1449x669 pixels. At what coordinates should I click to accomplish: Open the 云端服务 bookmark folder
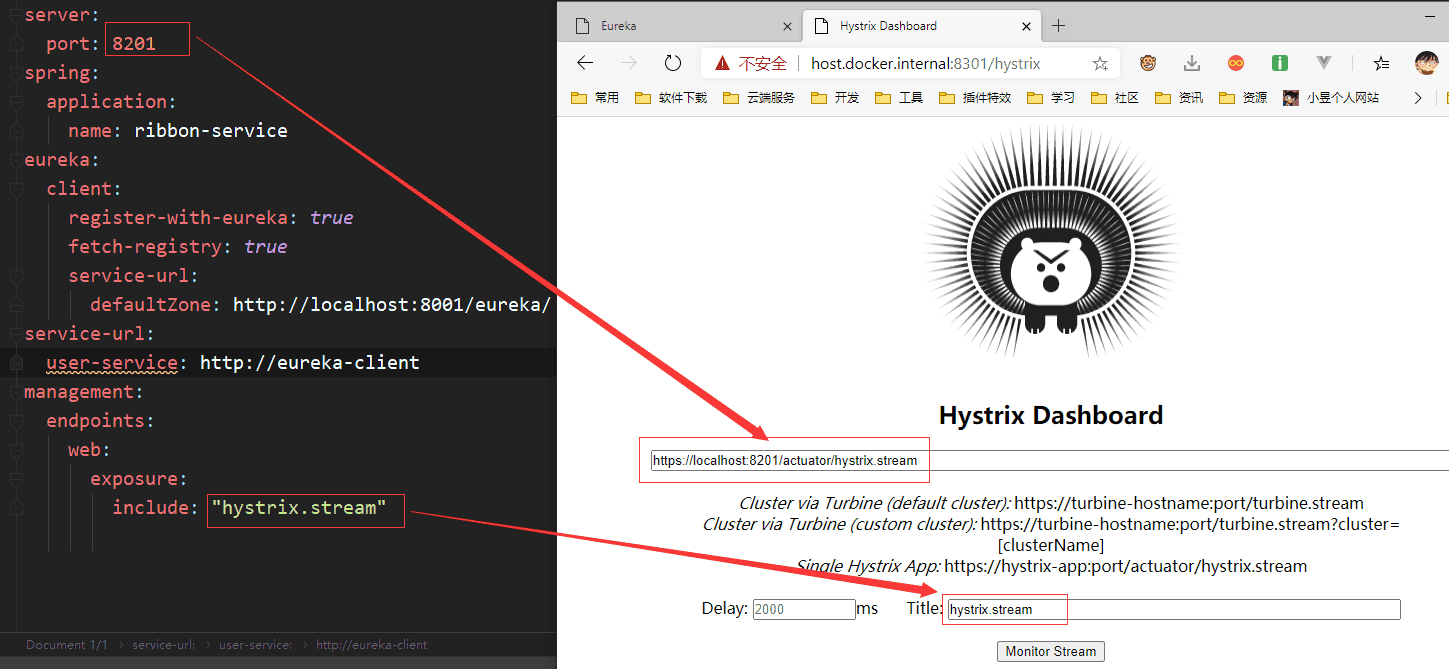click(x=759, y=97)
